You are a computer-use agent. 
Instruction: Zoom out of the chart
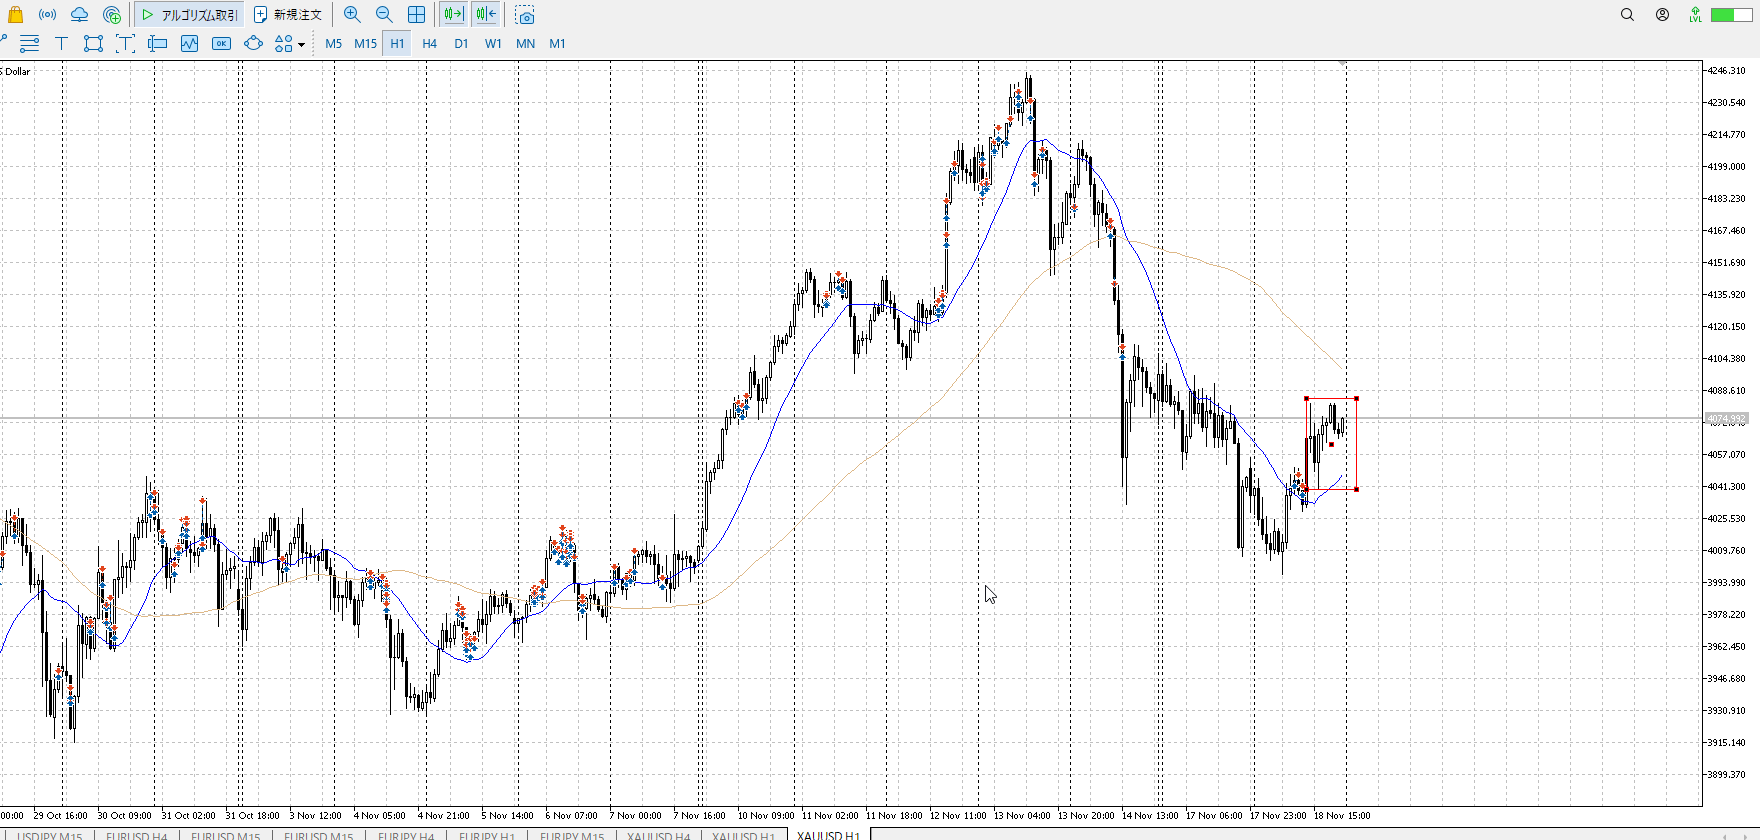[x=384, y=15]
